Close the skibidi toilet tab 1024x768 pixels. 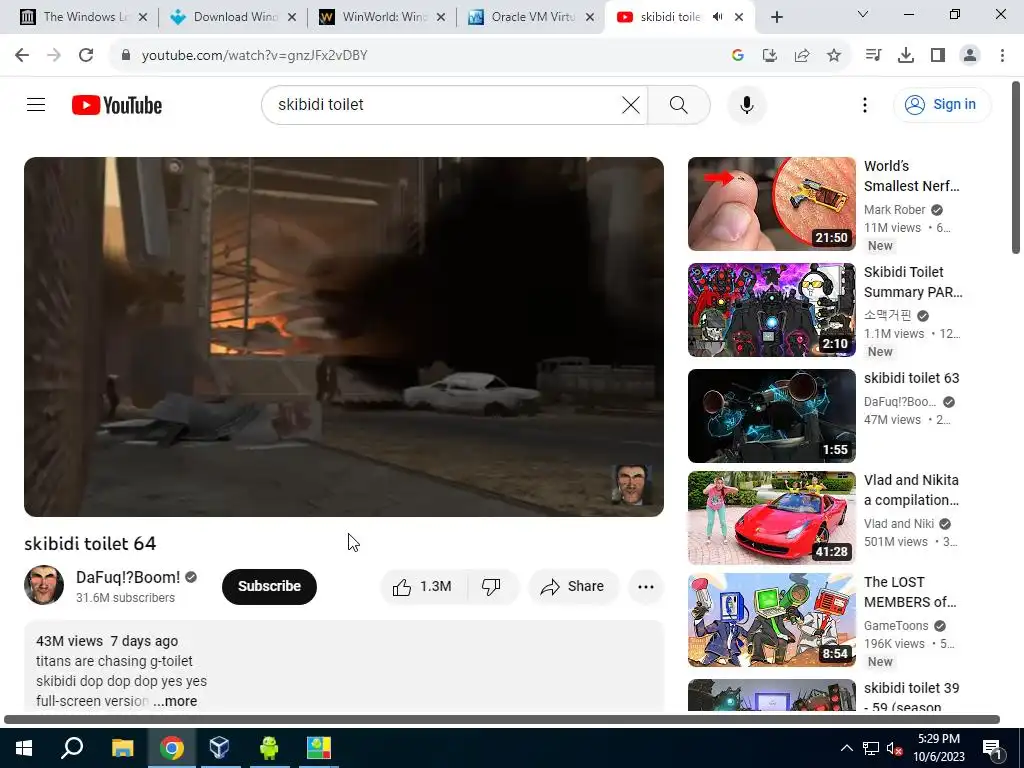pos(739,17)
